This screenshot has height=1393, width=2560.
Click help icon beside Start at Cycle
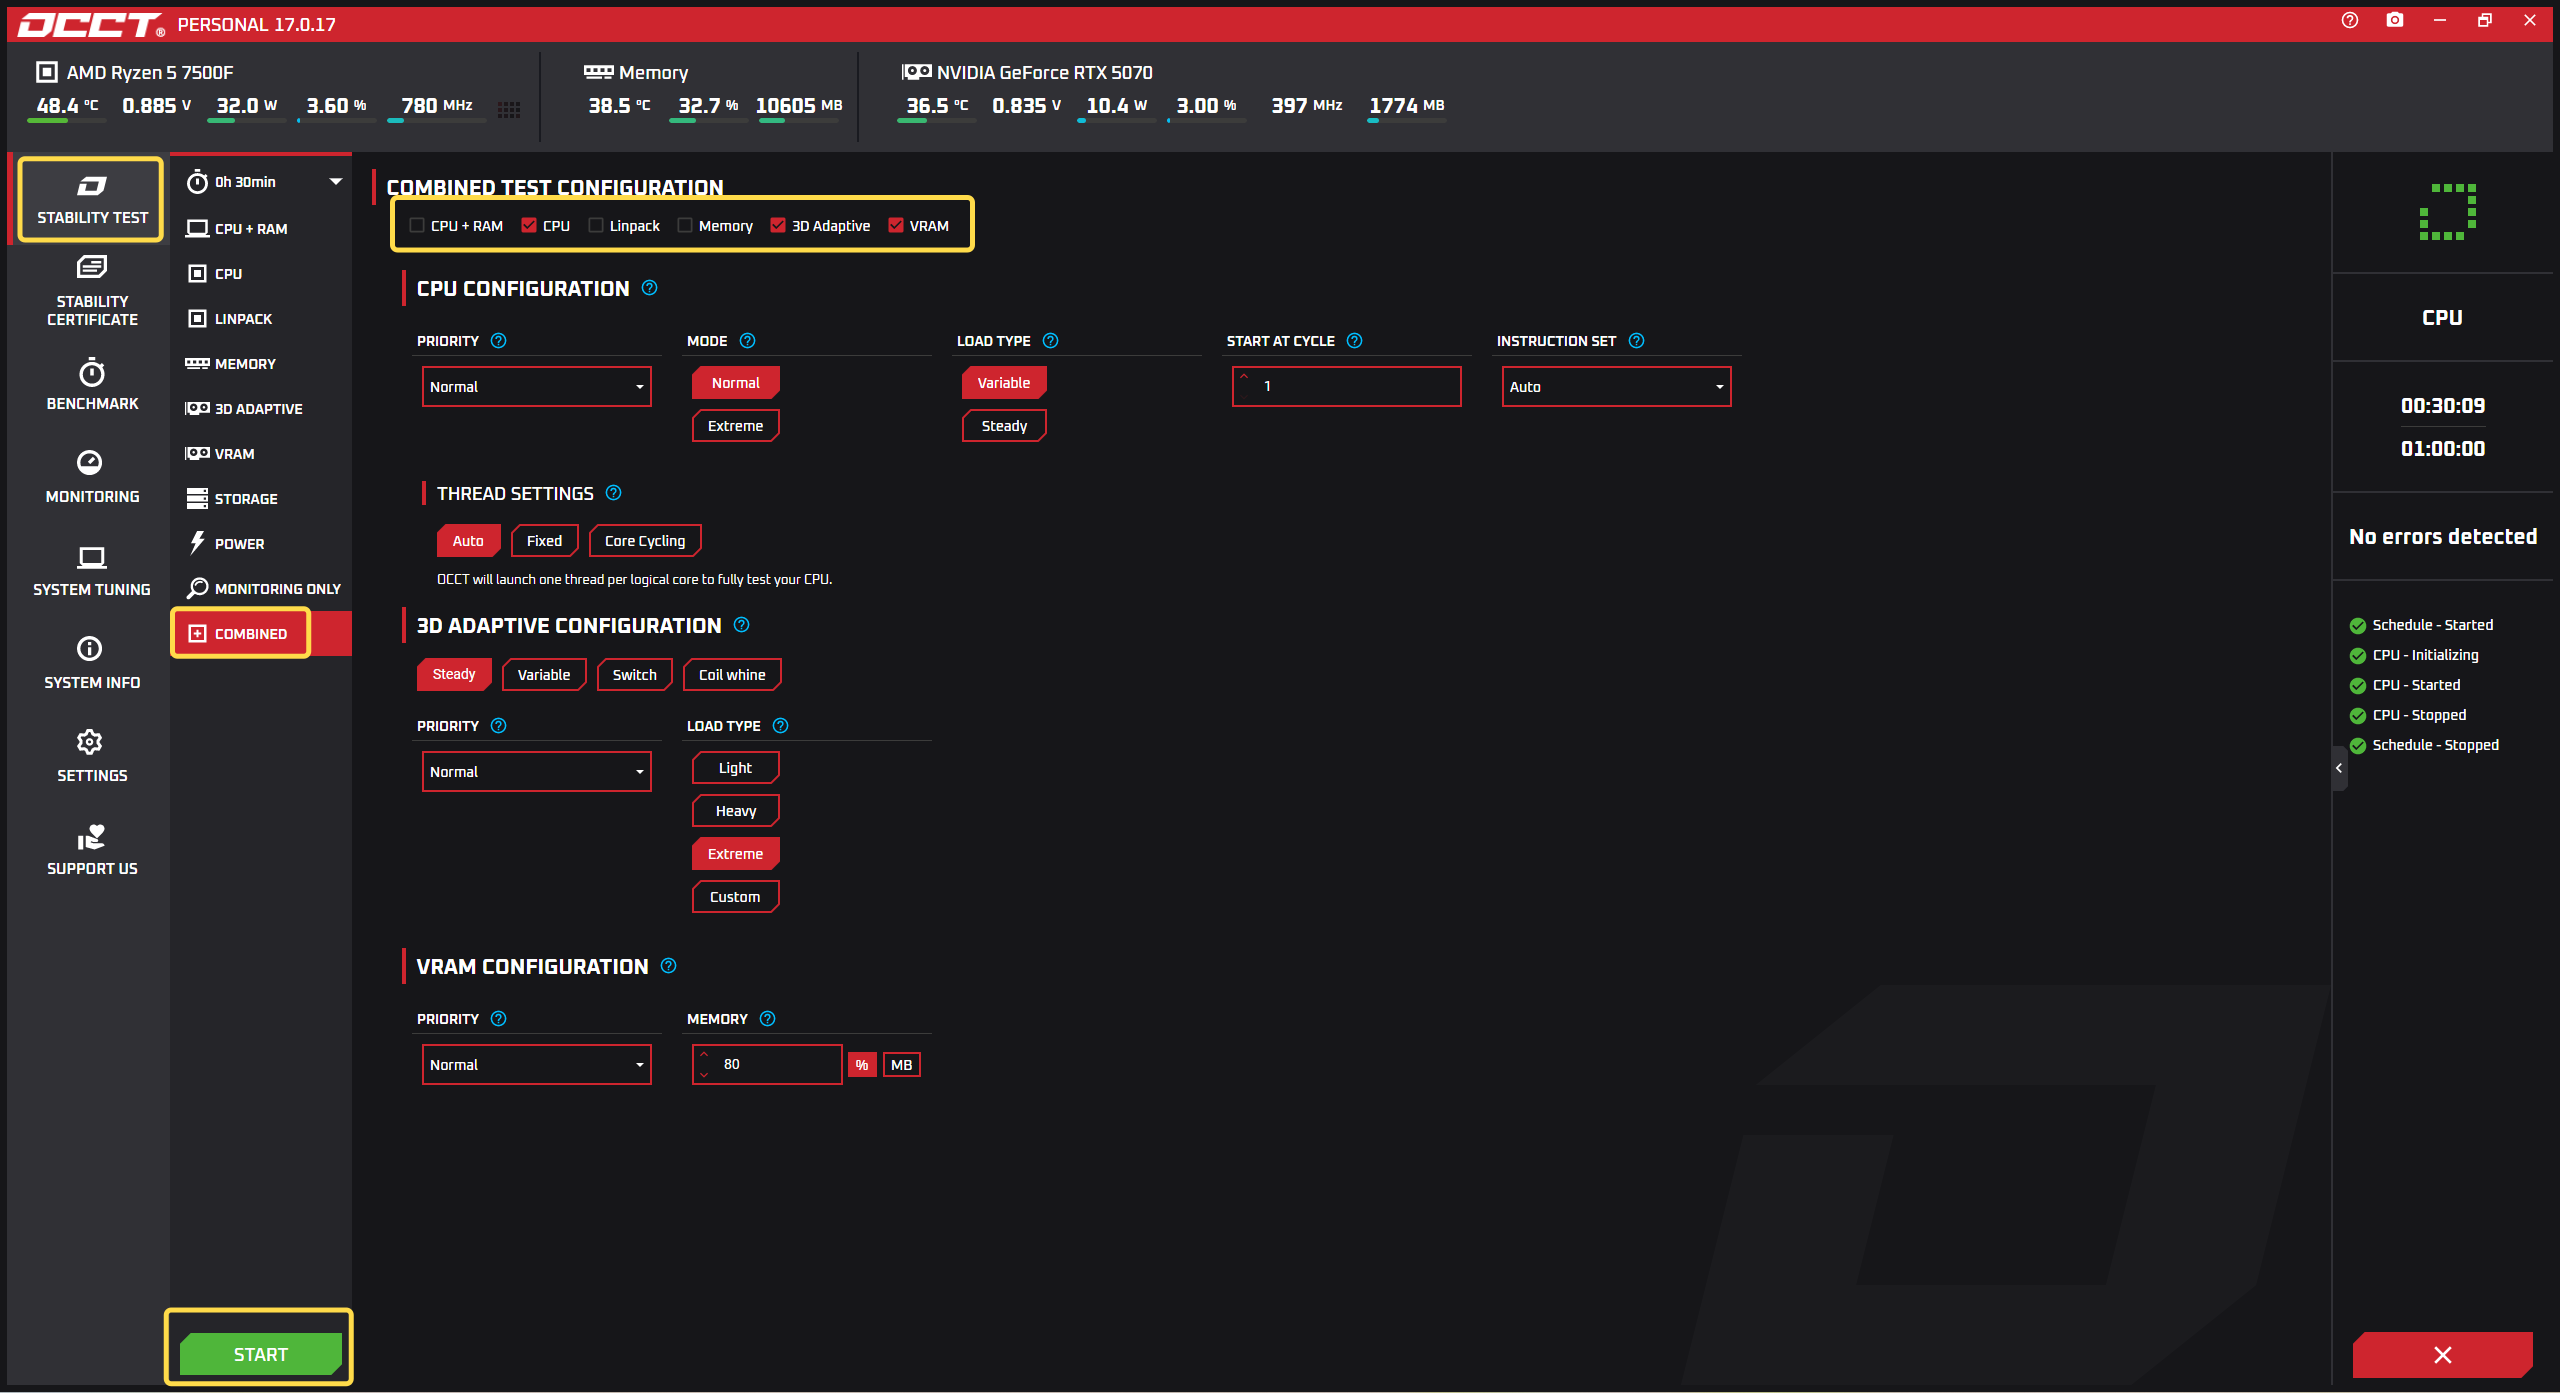tap(1355, 341)
